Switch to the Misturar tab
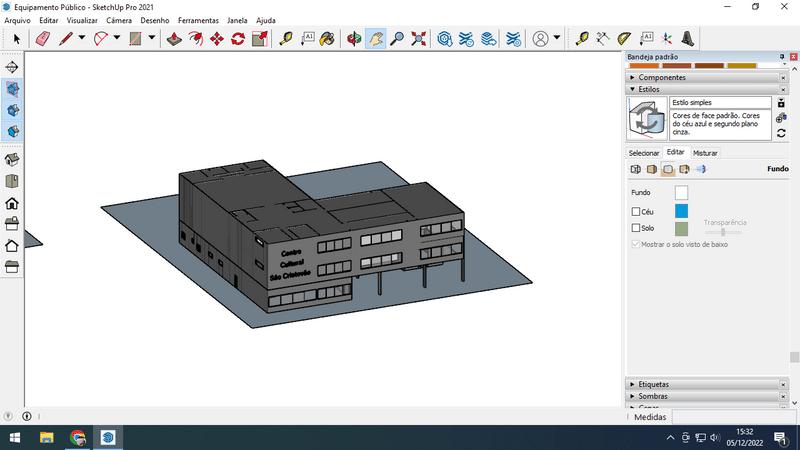Viewport: 800px width, 450px height. 705,153
